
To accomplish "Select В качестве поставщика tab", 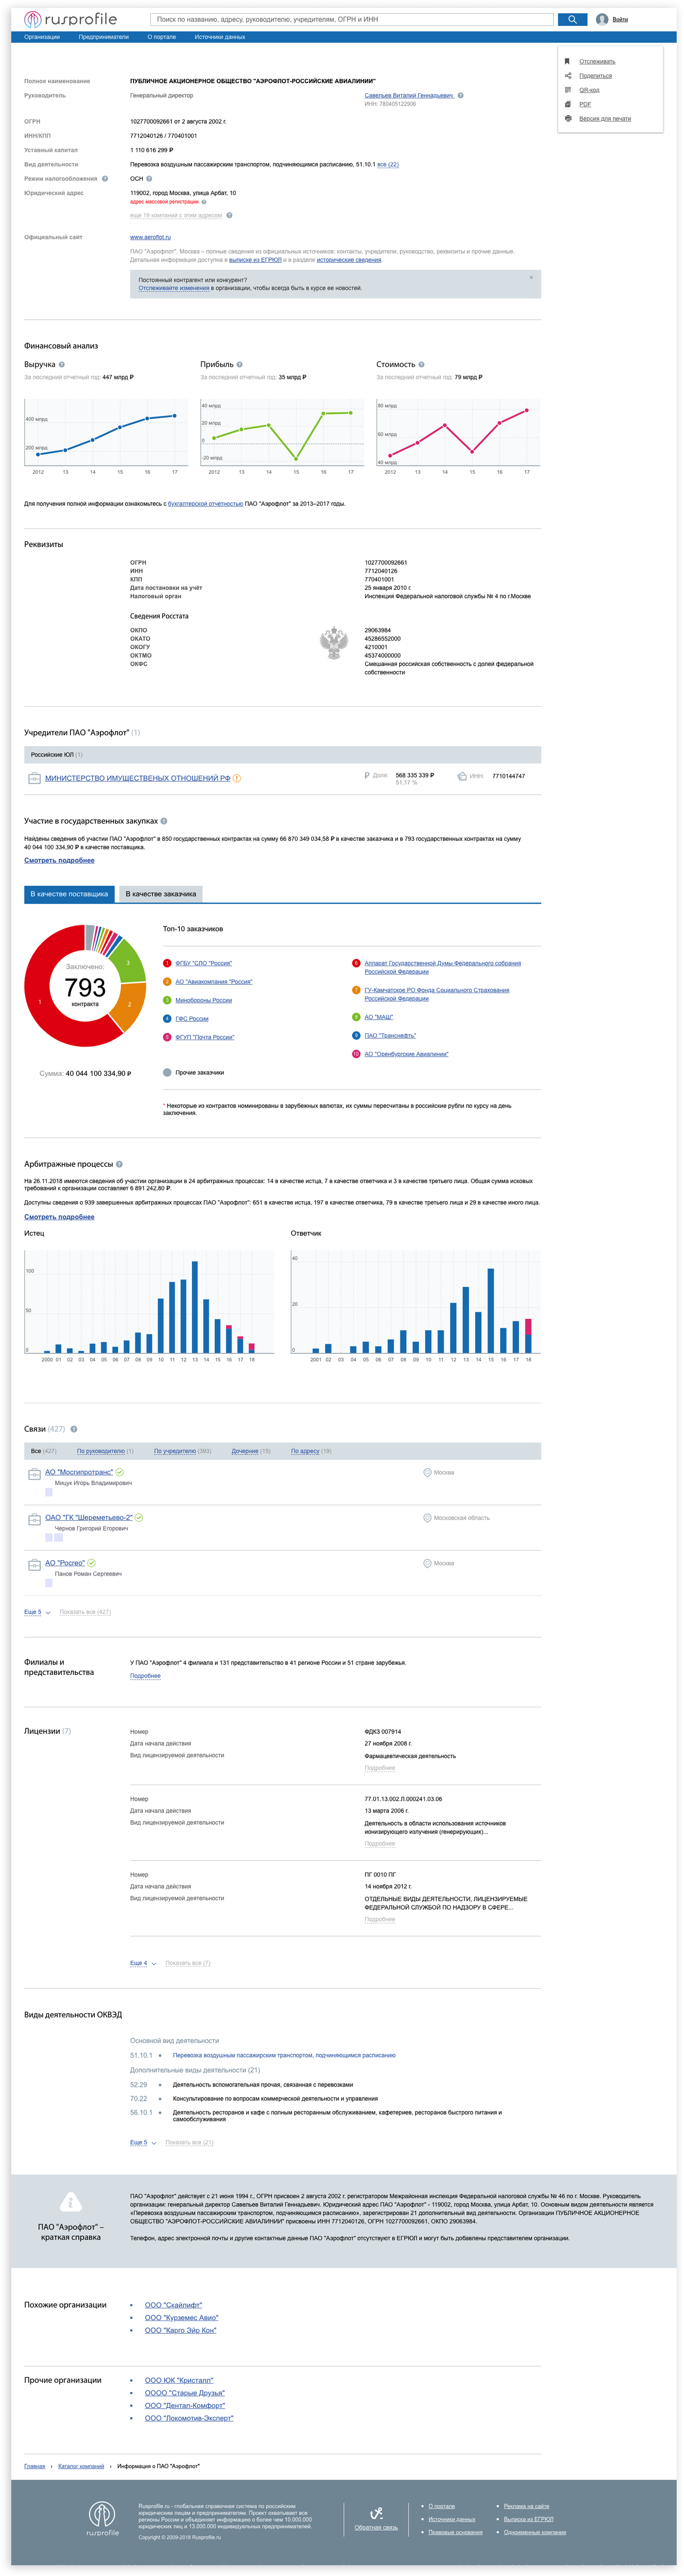I will tap(69, 894).
